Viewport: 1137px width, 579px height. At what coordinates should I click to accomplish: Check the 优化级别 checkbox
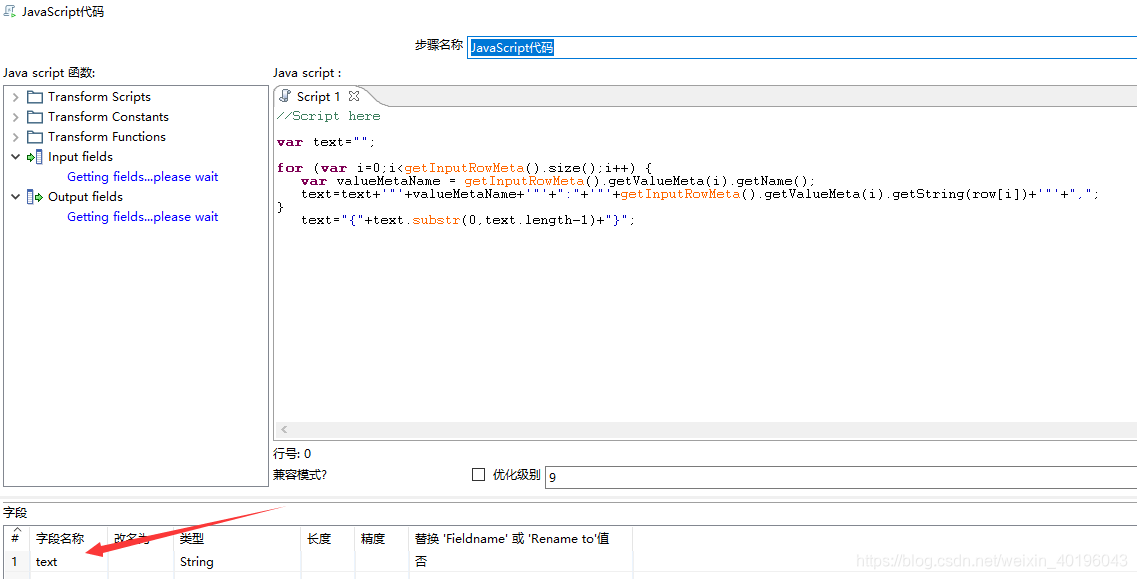477,474
